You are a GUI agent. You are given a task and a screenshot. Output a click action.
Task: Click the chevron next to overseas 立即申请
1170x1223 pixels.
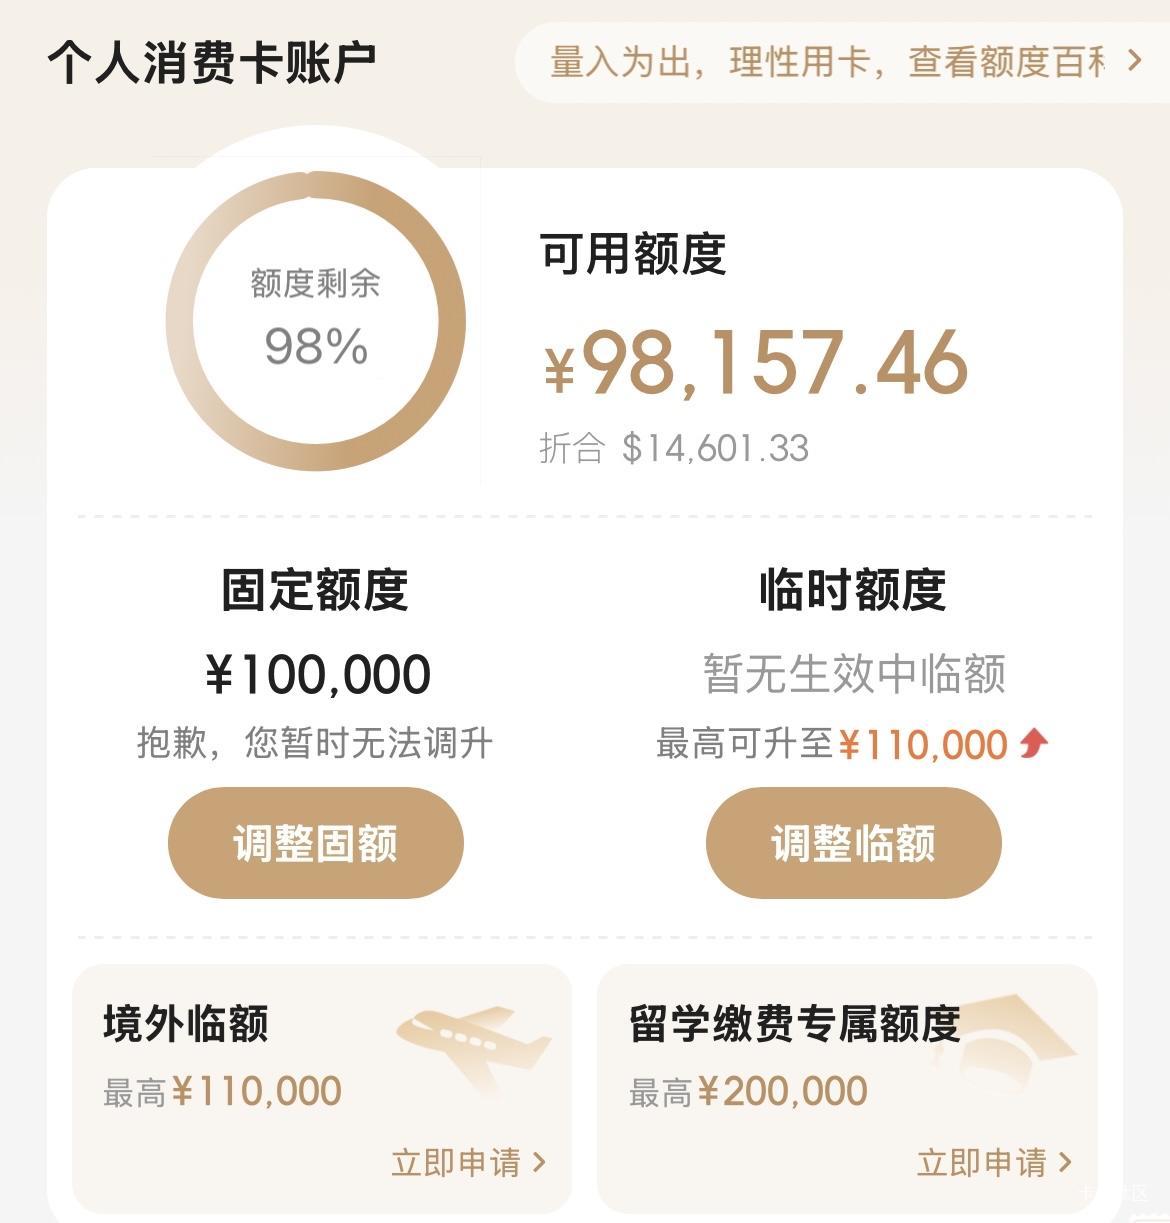540,1162
